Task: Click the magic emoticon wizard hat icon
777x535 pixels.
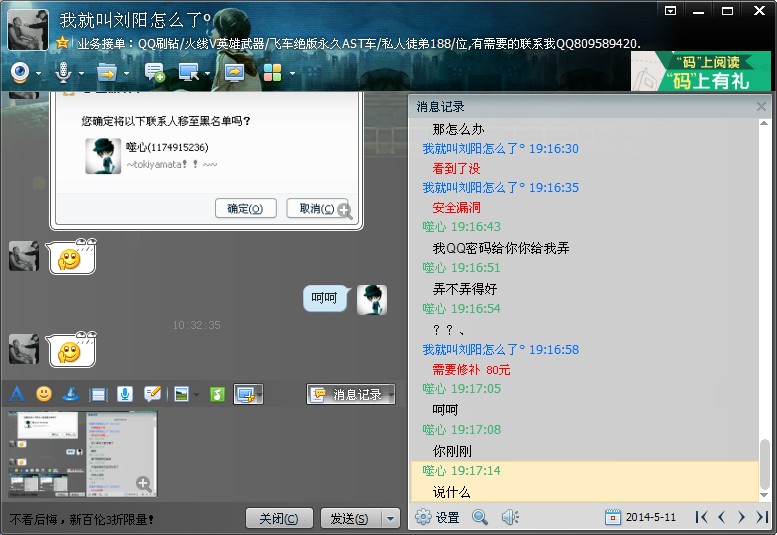Action: coord(71,394)
